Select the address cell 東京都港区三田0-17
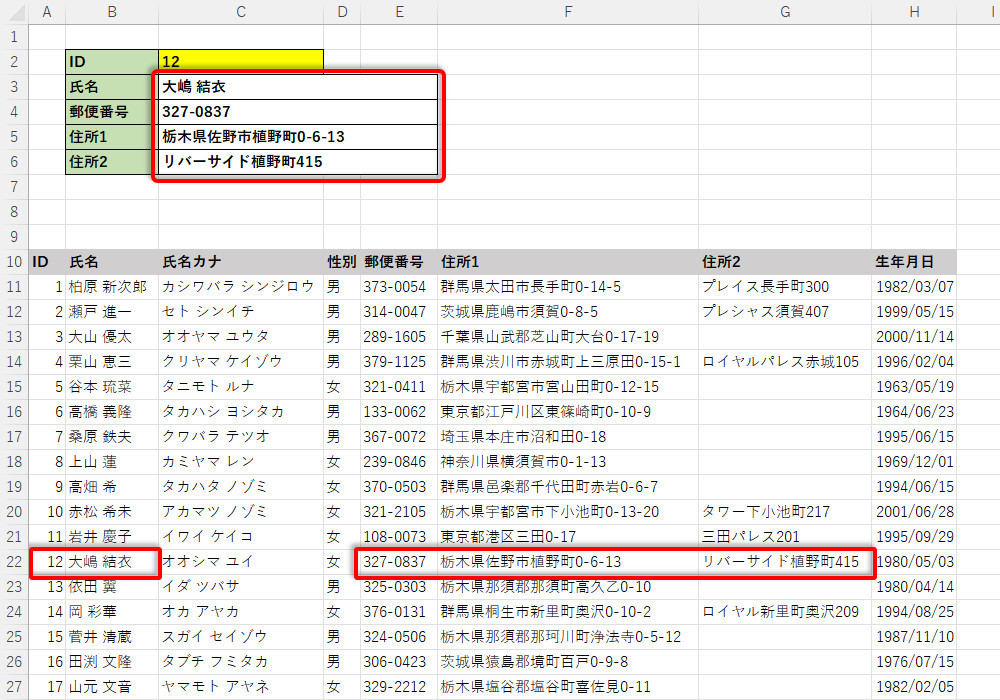The width and height of the screenshot is (1000, 700). [x=567, y=537]
